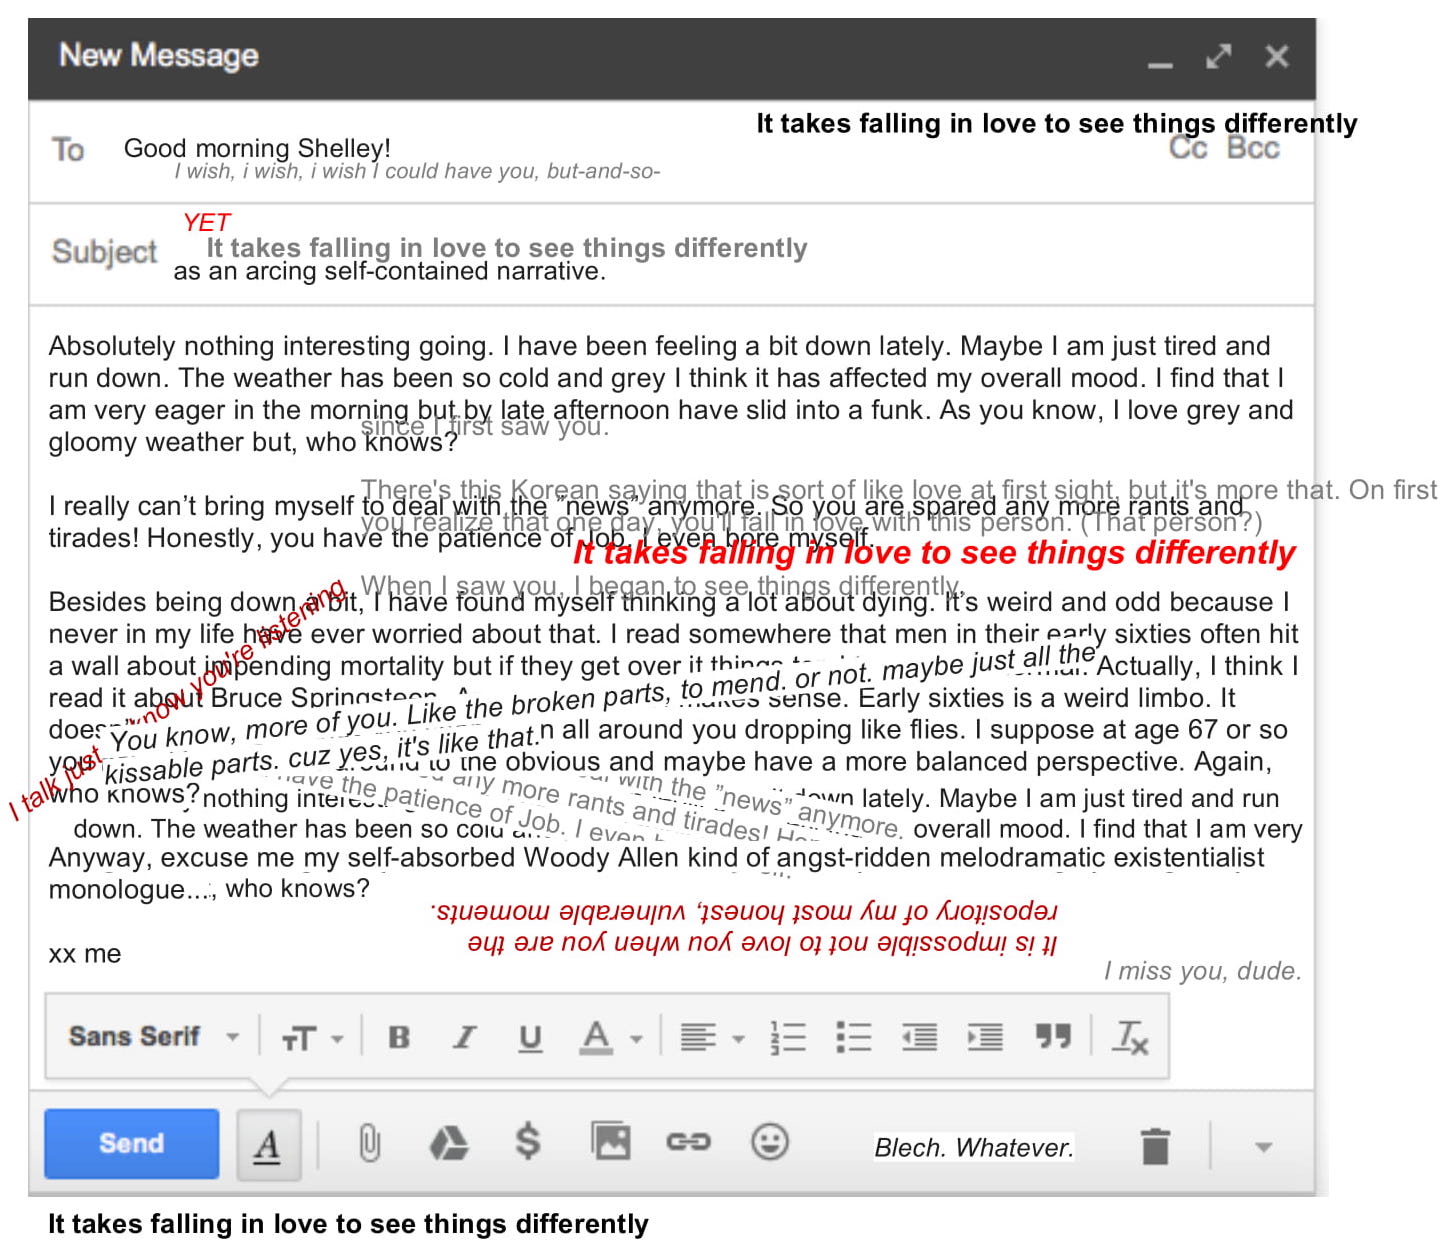This screenshot has height=1250, width=1443.
Task: Toggle italic text formatting
Action: pos(464,1037)
